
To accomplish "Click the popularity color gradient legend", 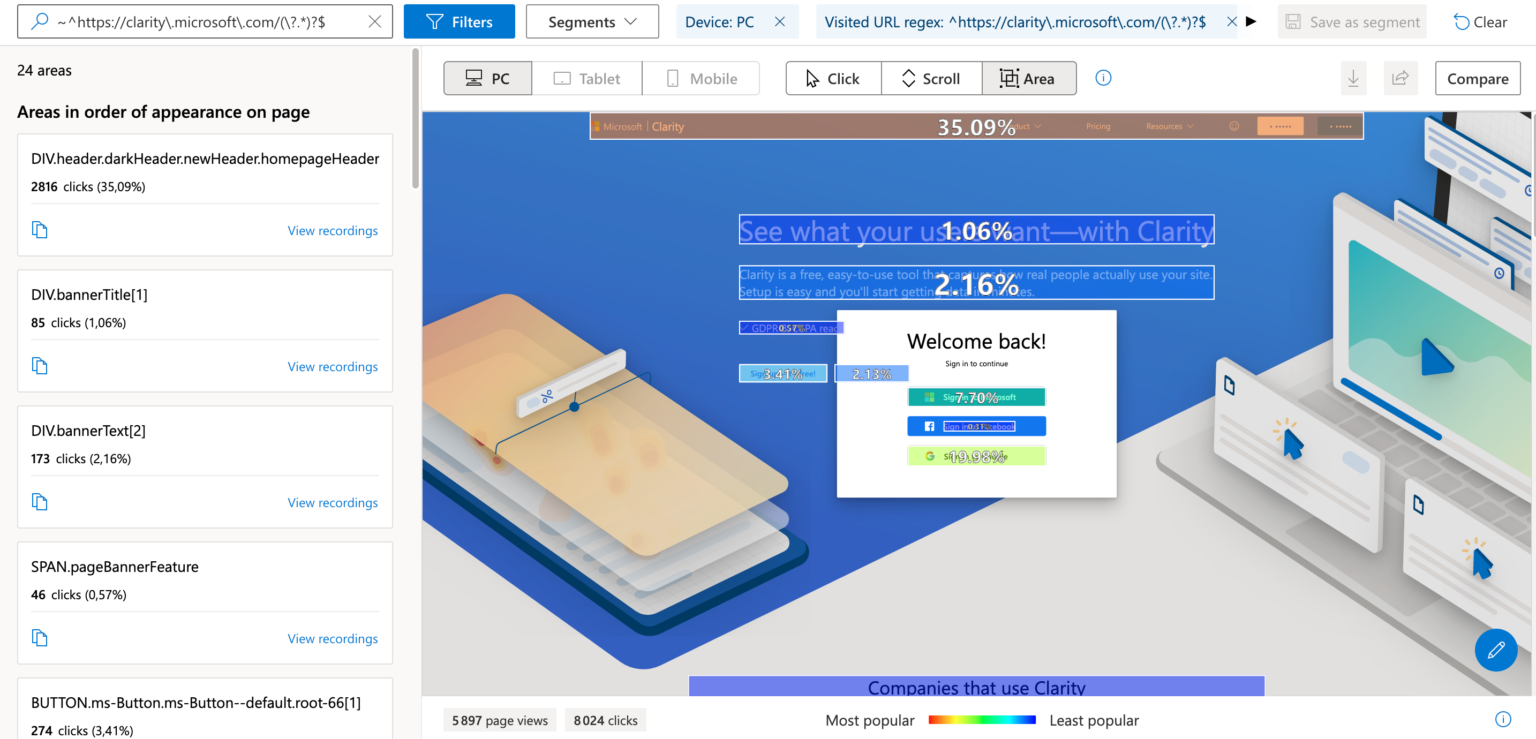I will (981, 720).
